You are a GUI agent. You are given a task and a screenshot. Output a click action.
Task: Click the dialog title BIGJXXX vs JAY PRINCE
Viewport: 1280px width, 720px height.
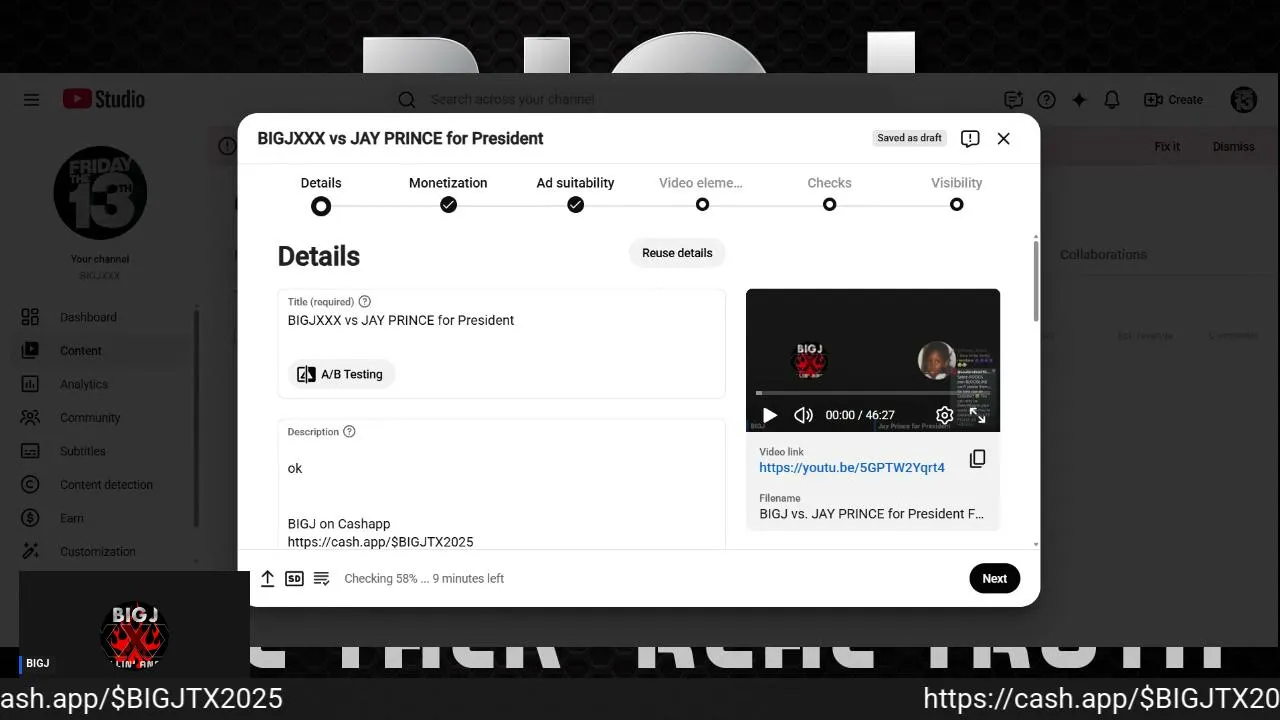pyautogui.click(x=400, y=138)
